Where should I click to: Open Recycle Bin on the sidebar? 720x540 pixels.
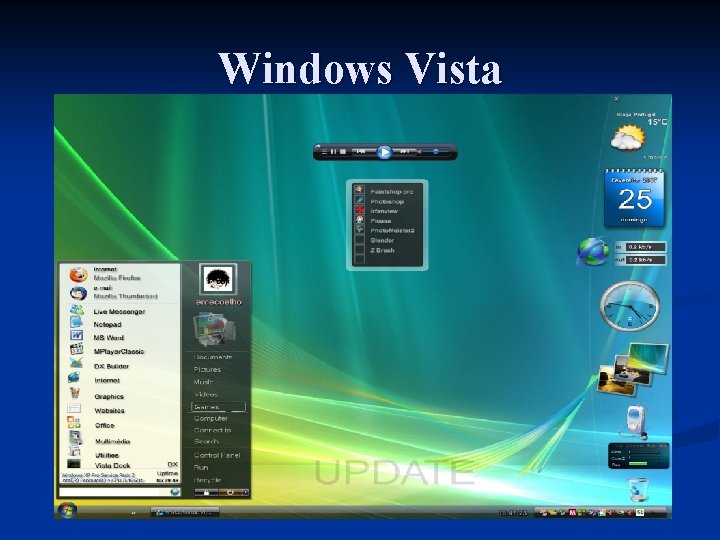(x=638, y=489)
